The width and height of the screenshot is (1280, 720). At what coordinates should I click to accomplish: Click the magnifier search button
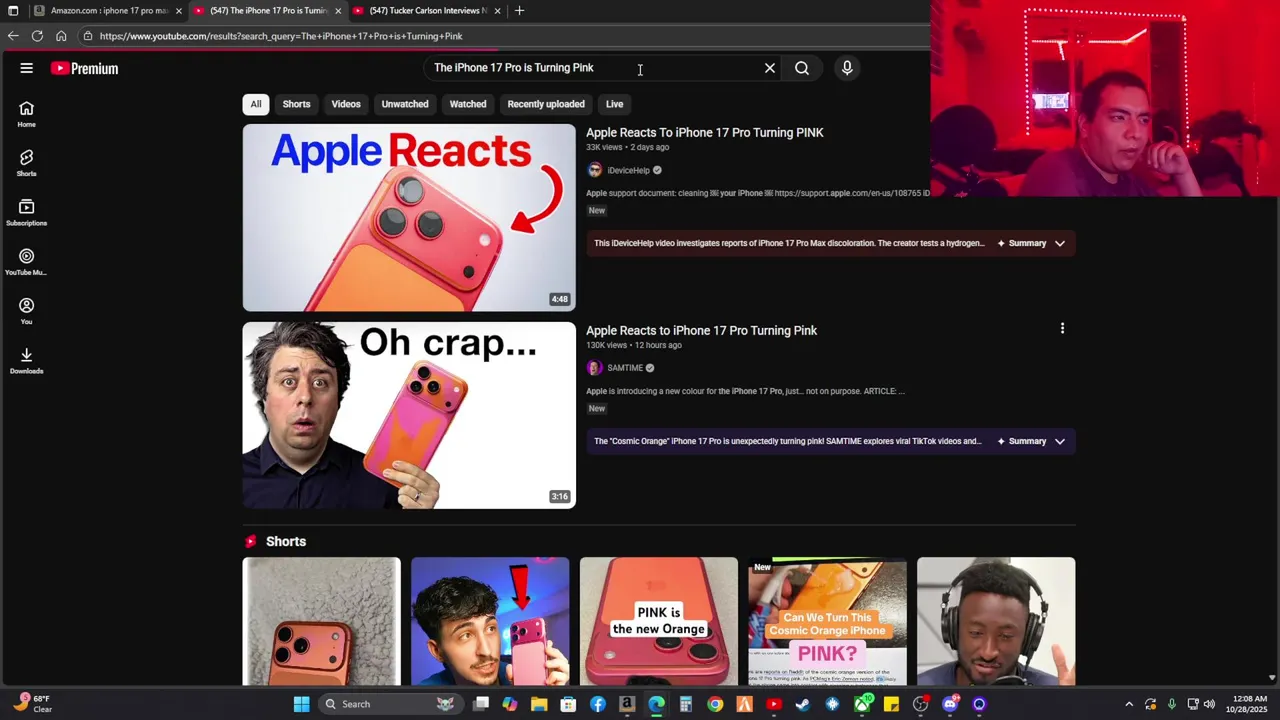tap(802, 68)
